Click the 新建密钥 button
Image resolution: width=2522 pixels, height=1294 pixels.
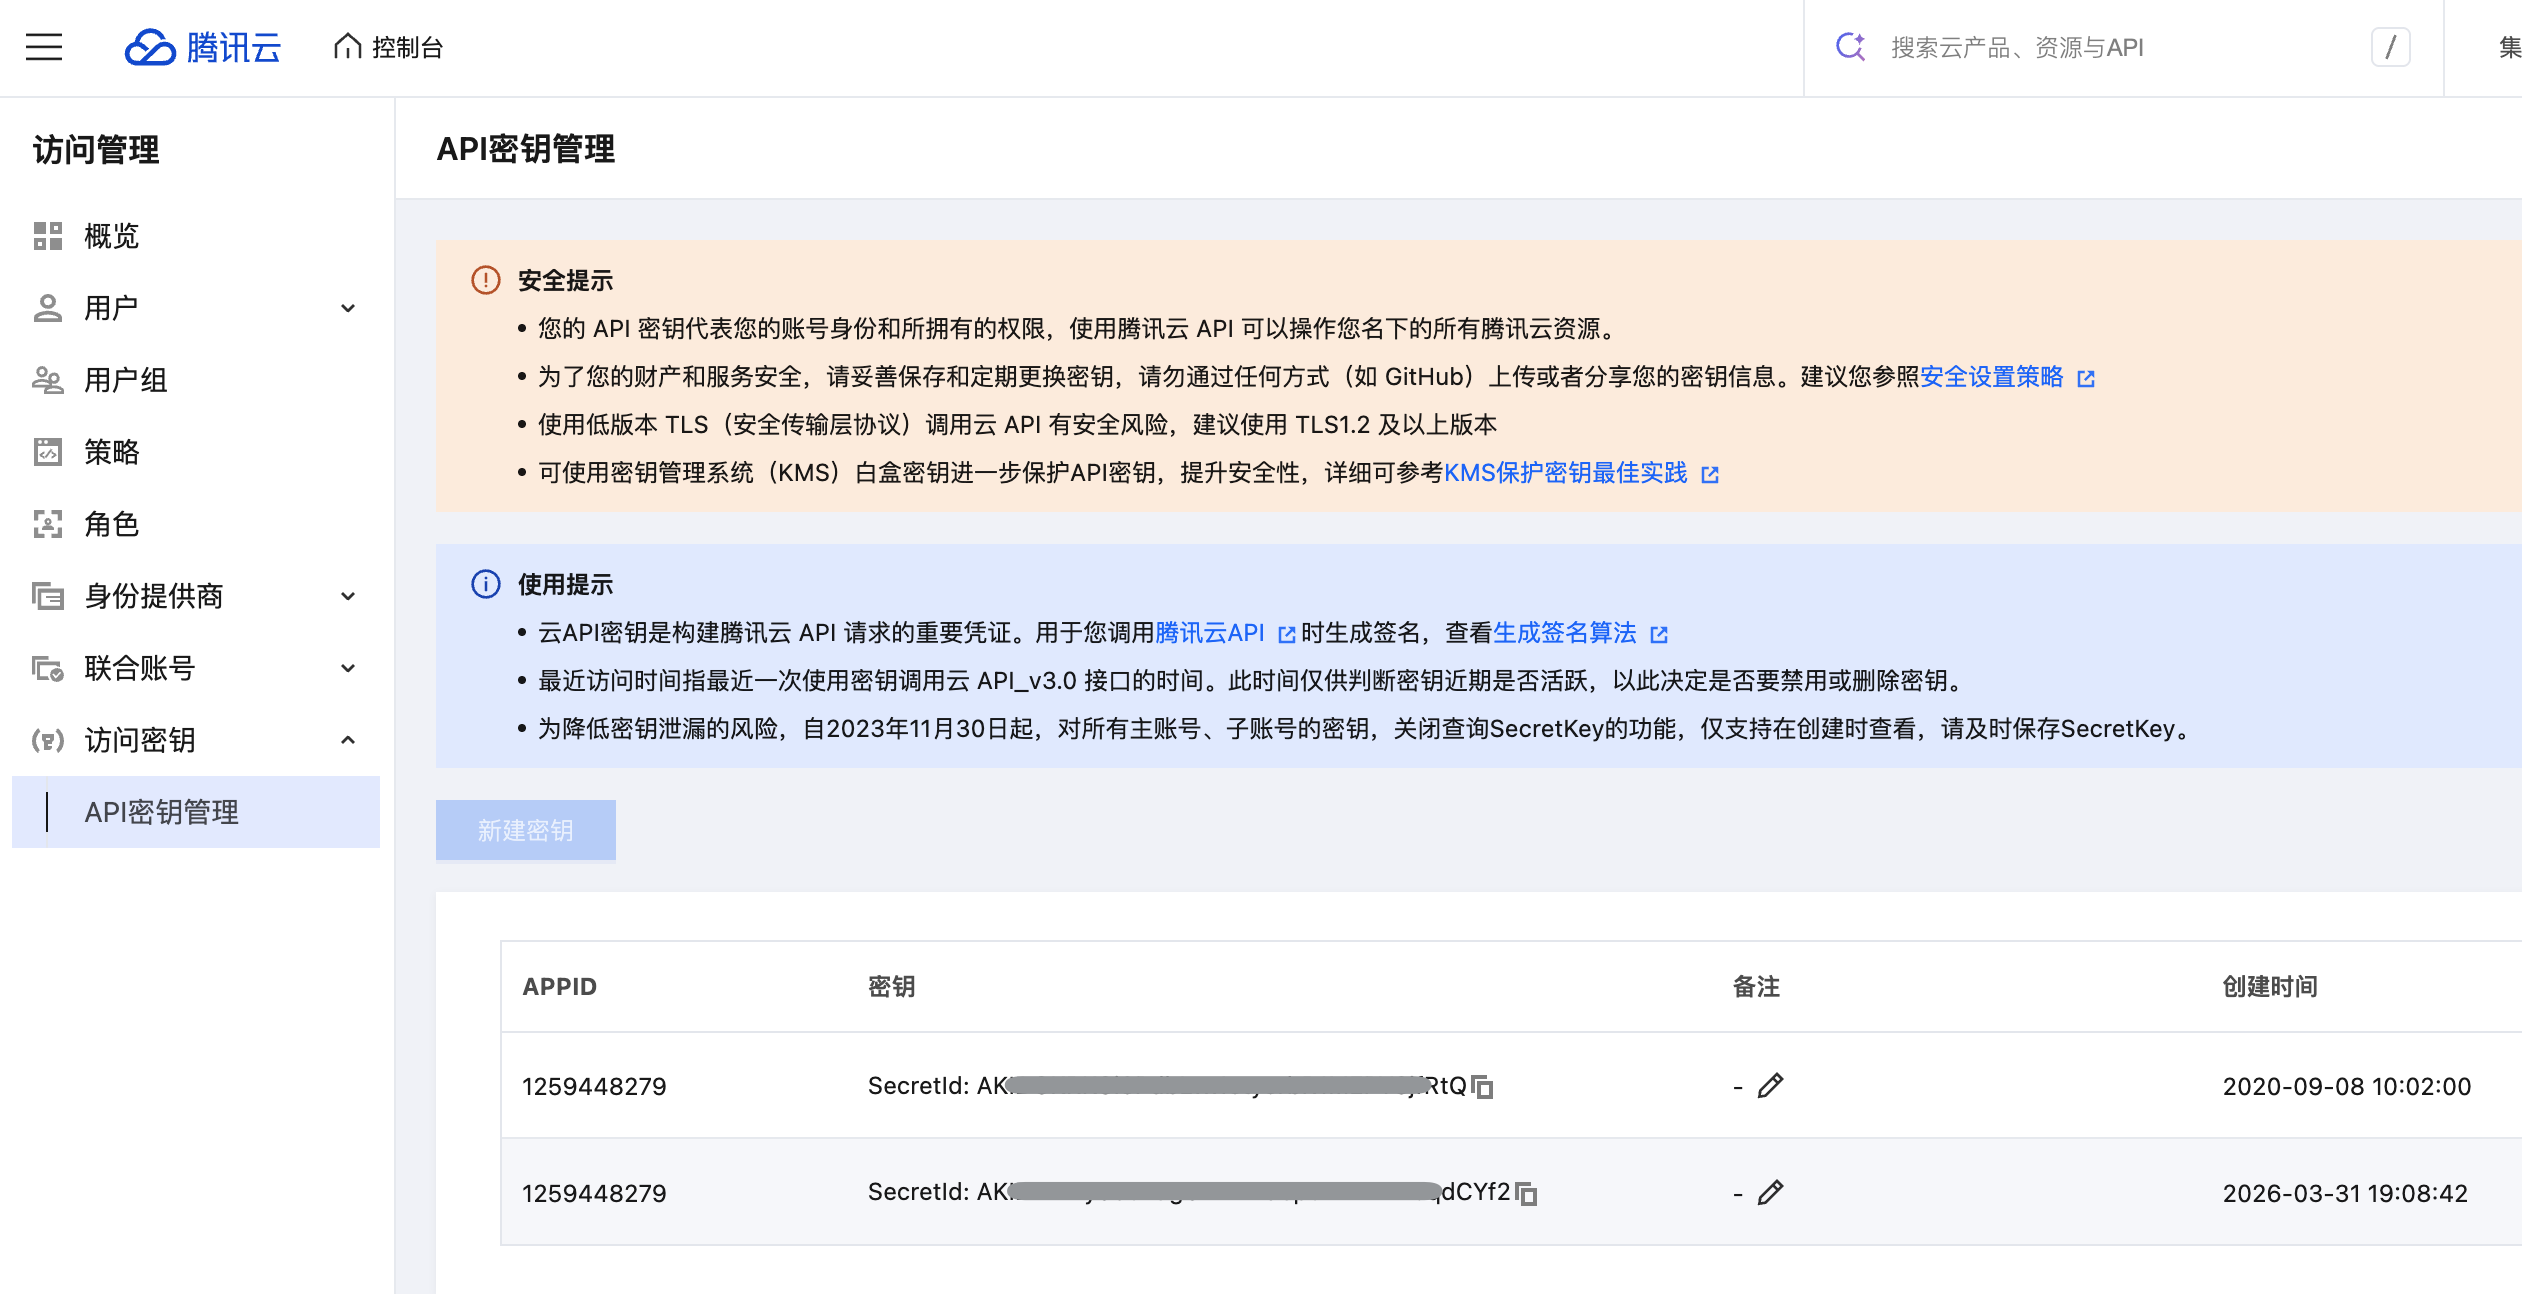[526, 830]
